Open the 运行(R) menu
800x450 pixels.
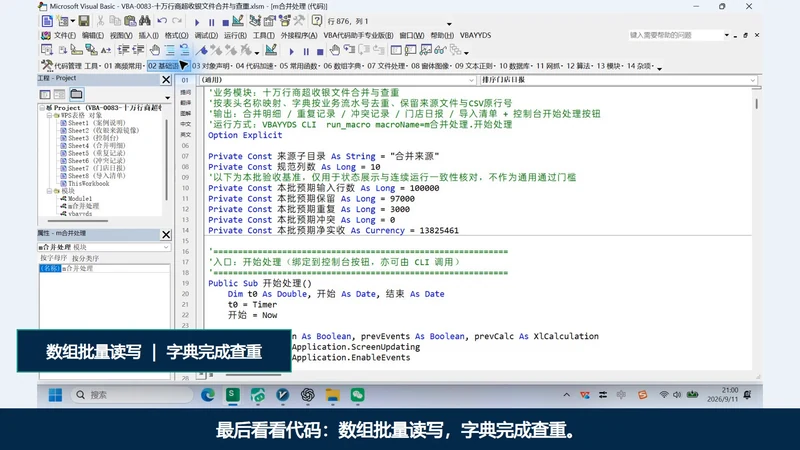[x=235, y=35]
